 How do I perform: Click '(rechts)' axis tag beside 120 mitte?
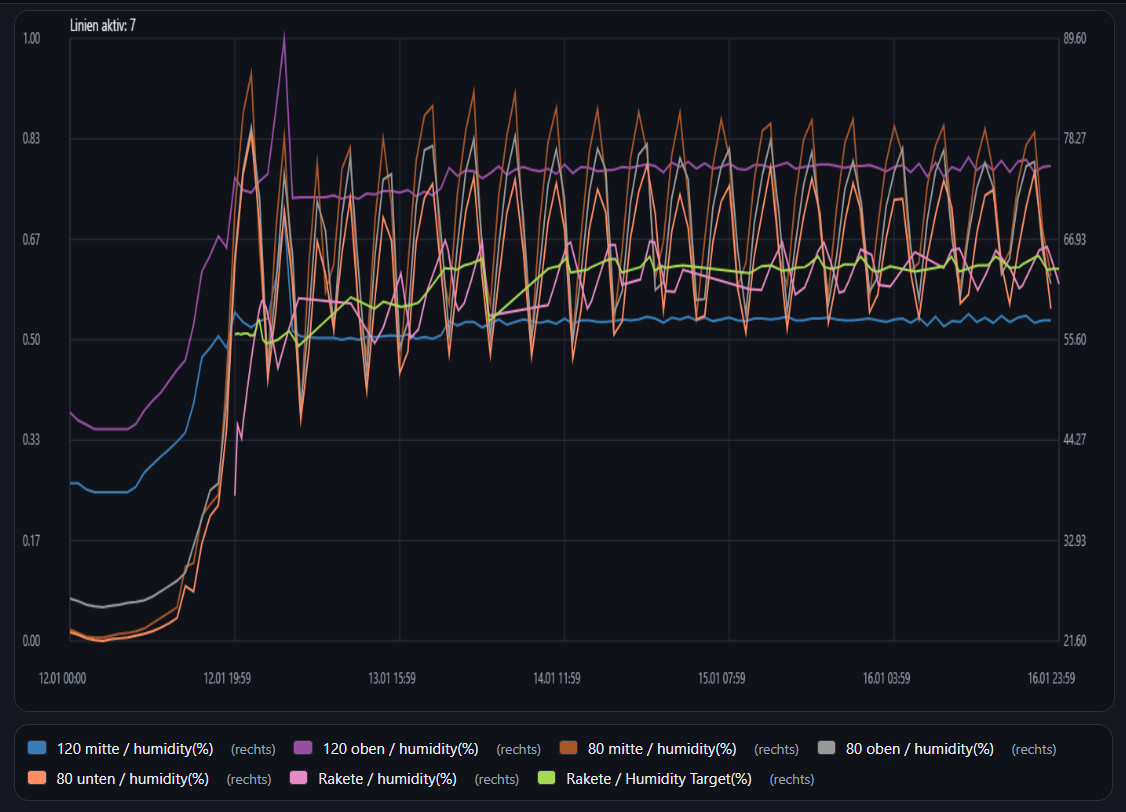click(x=252, y=749)
